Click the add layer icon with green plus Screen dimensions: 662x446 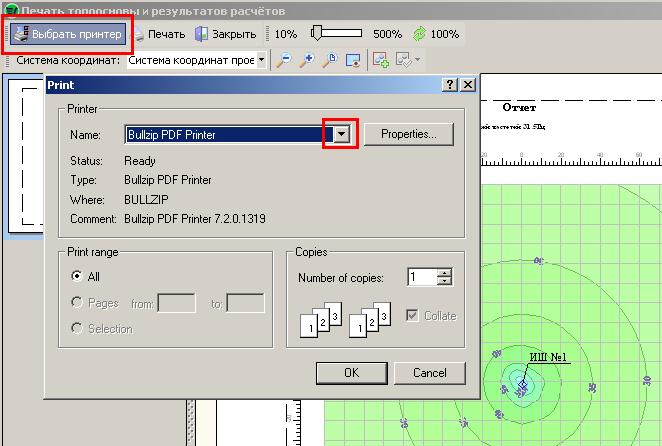point(381,61)
